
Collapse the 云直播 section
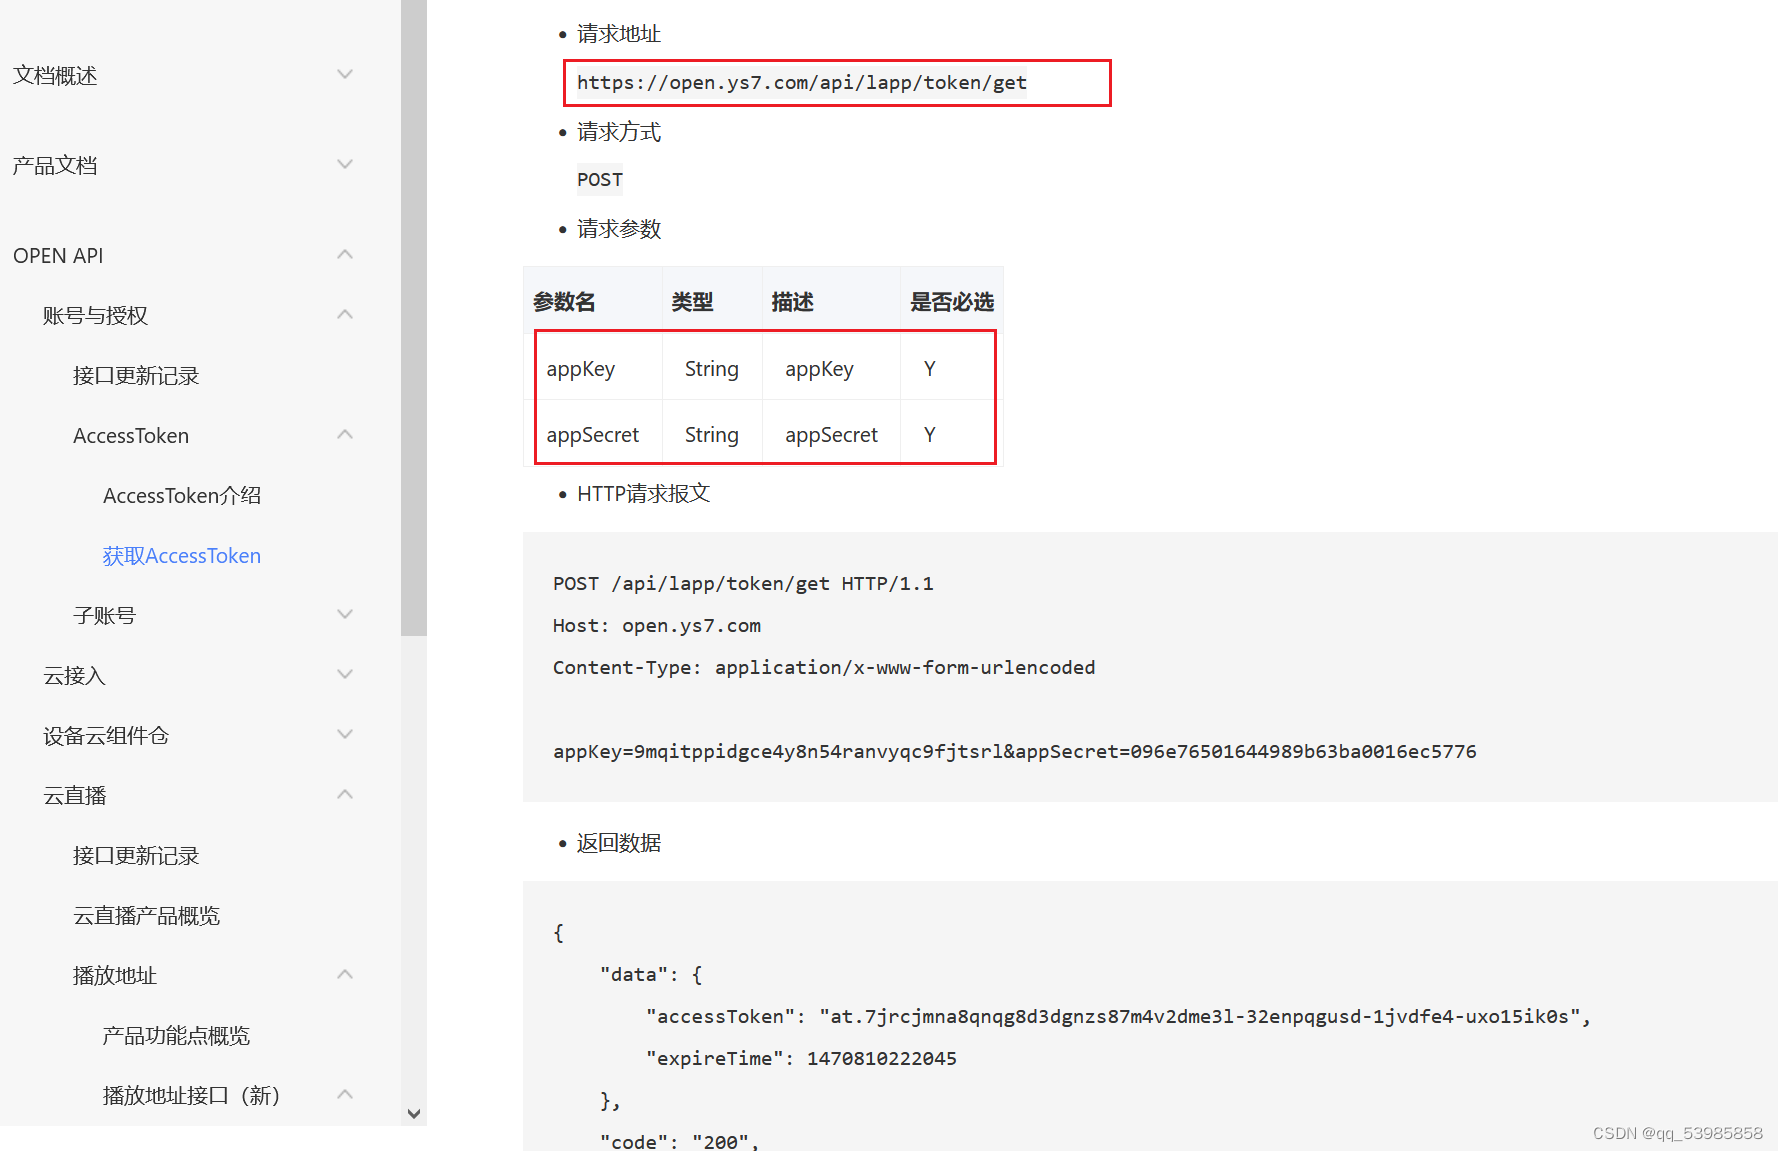(345, 794)
